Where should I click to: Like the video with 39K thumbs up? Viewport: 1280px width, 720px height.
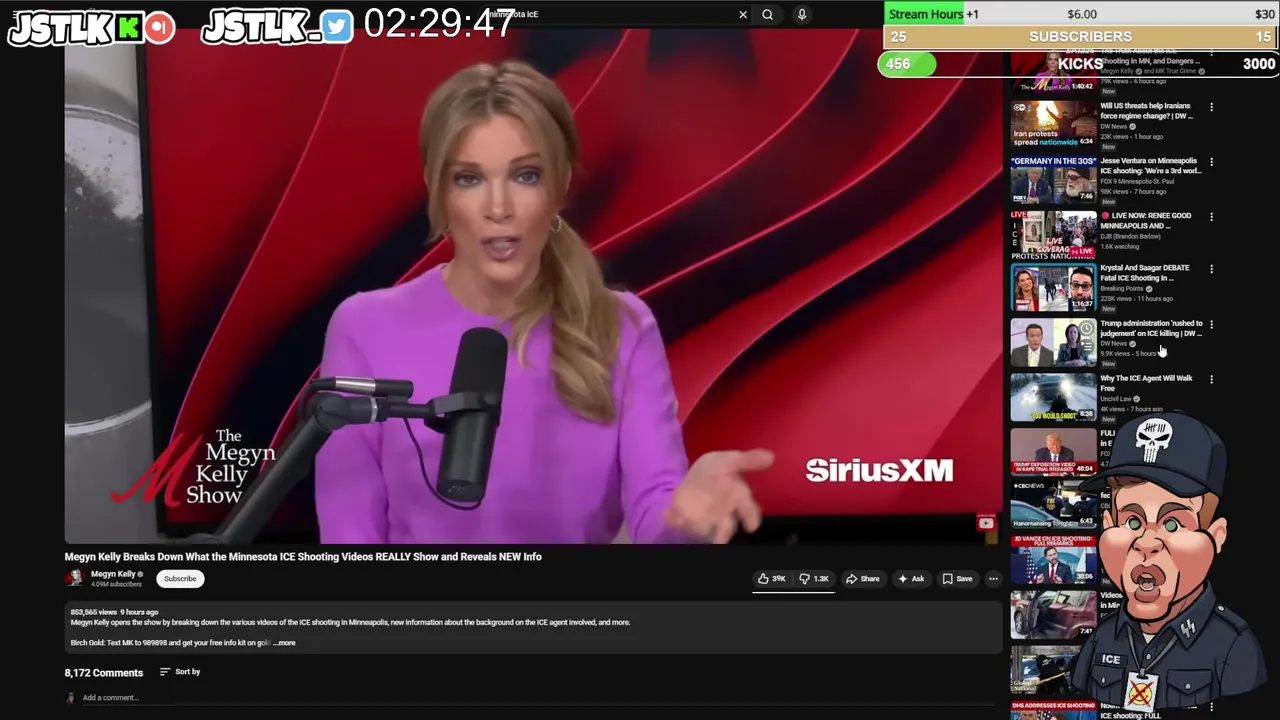772,578
